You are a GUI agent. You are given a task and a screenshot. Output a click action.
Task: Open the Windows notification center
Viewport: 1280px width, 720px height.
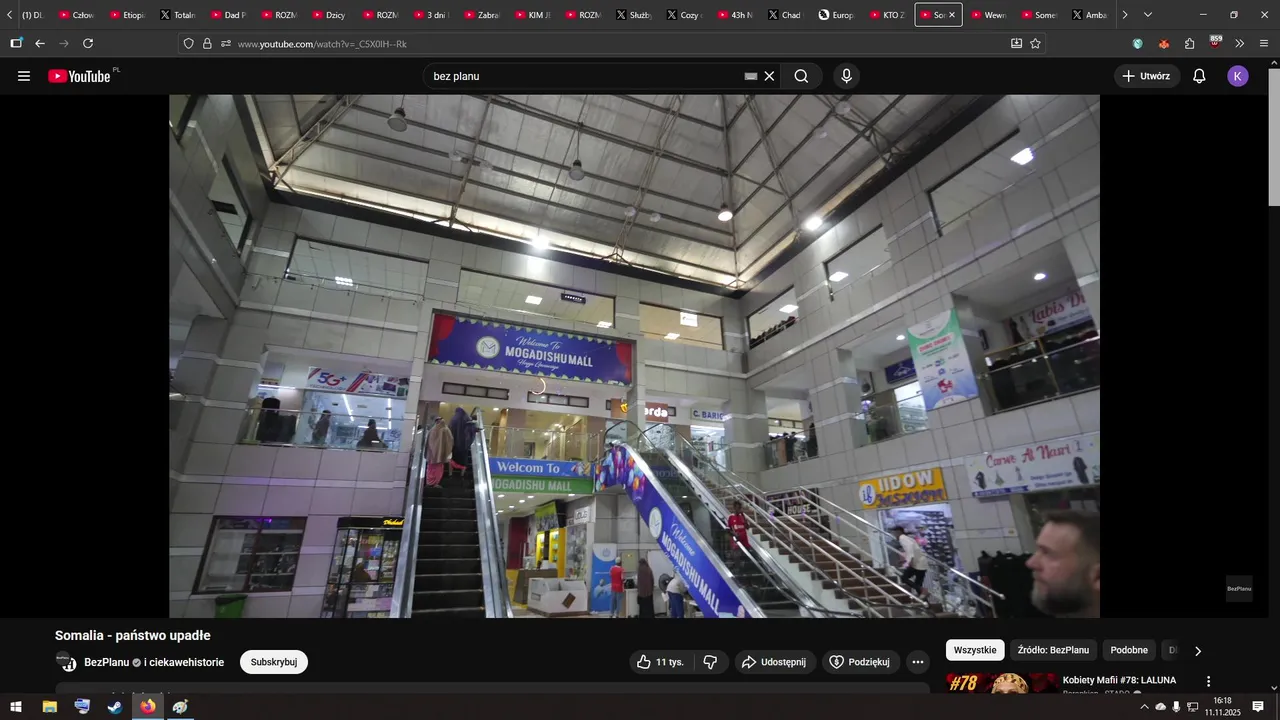point(1258,707)
